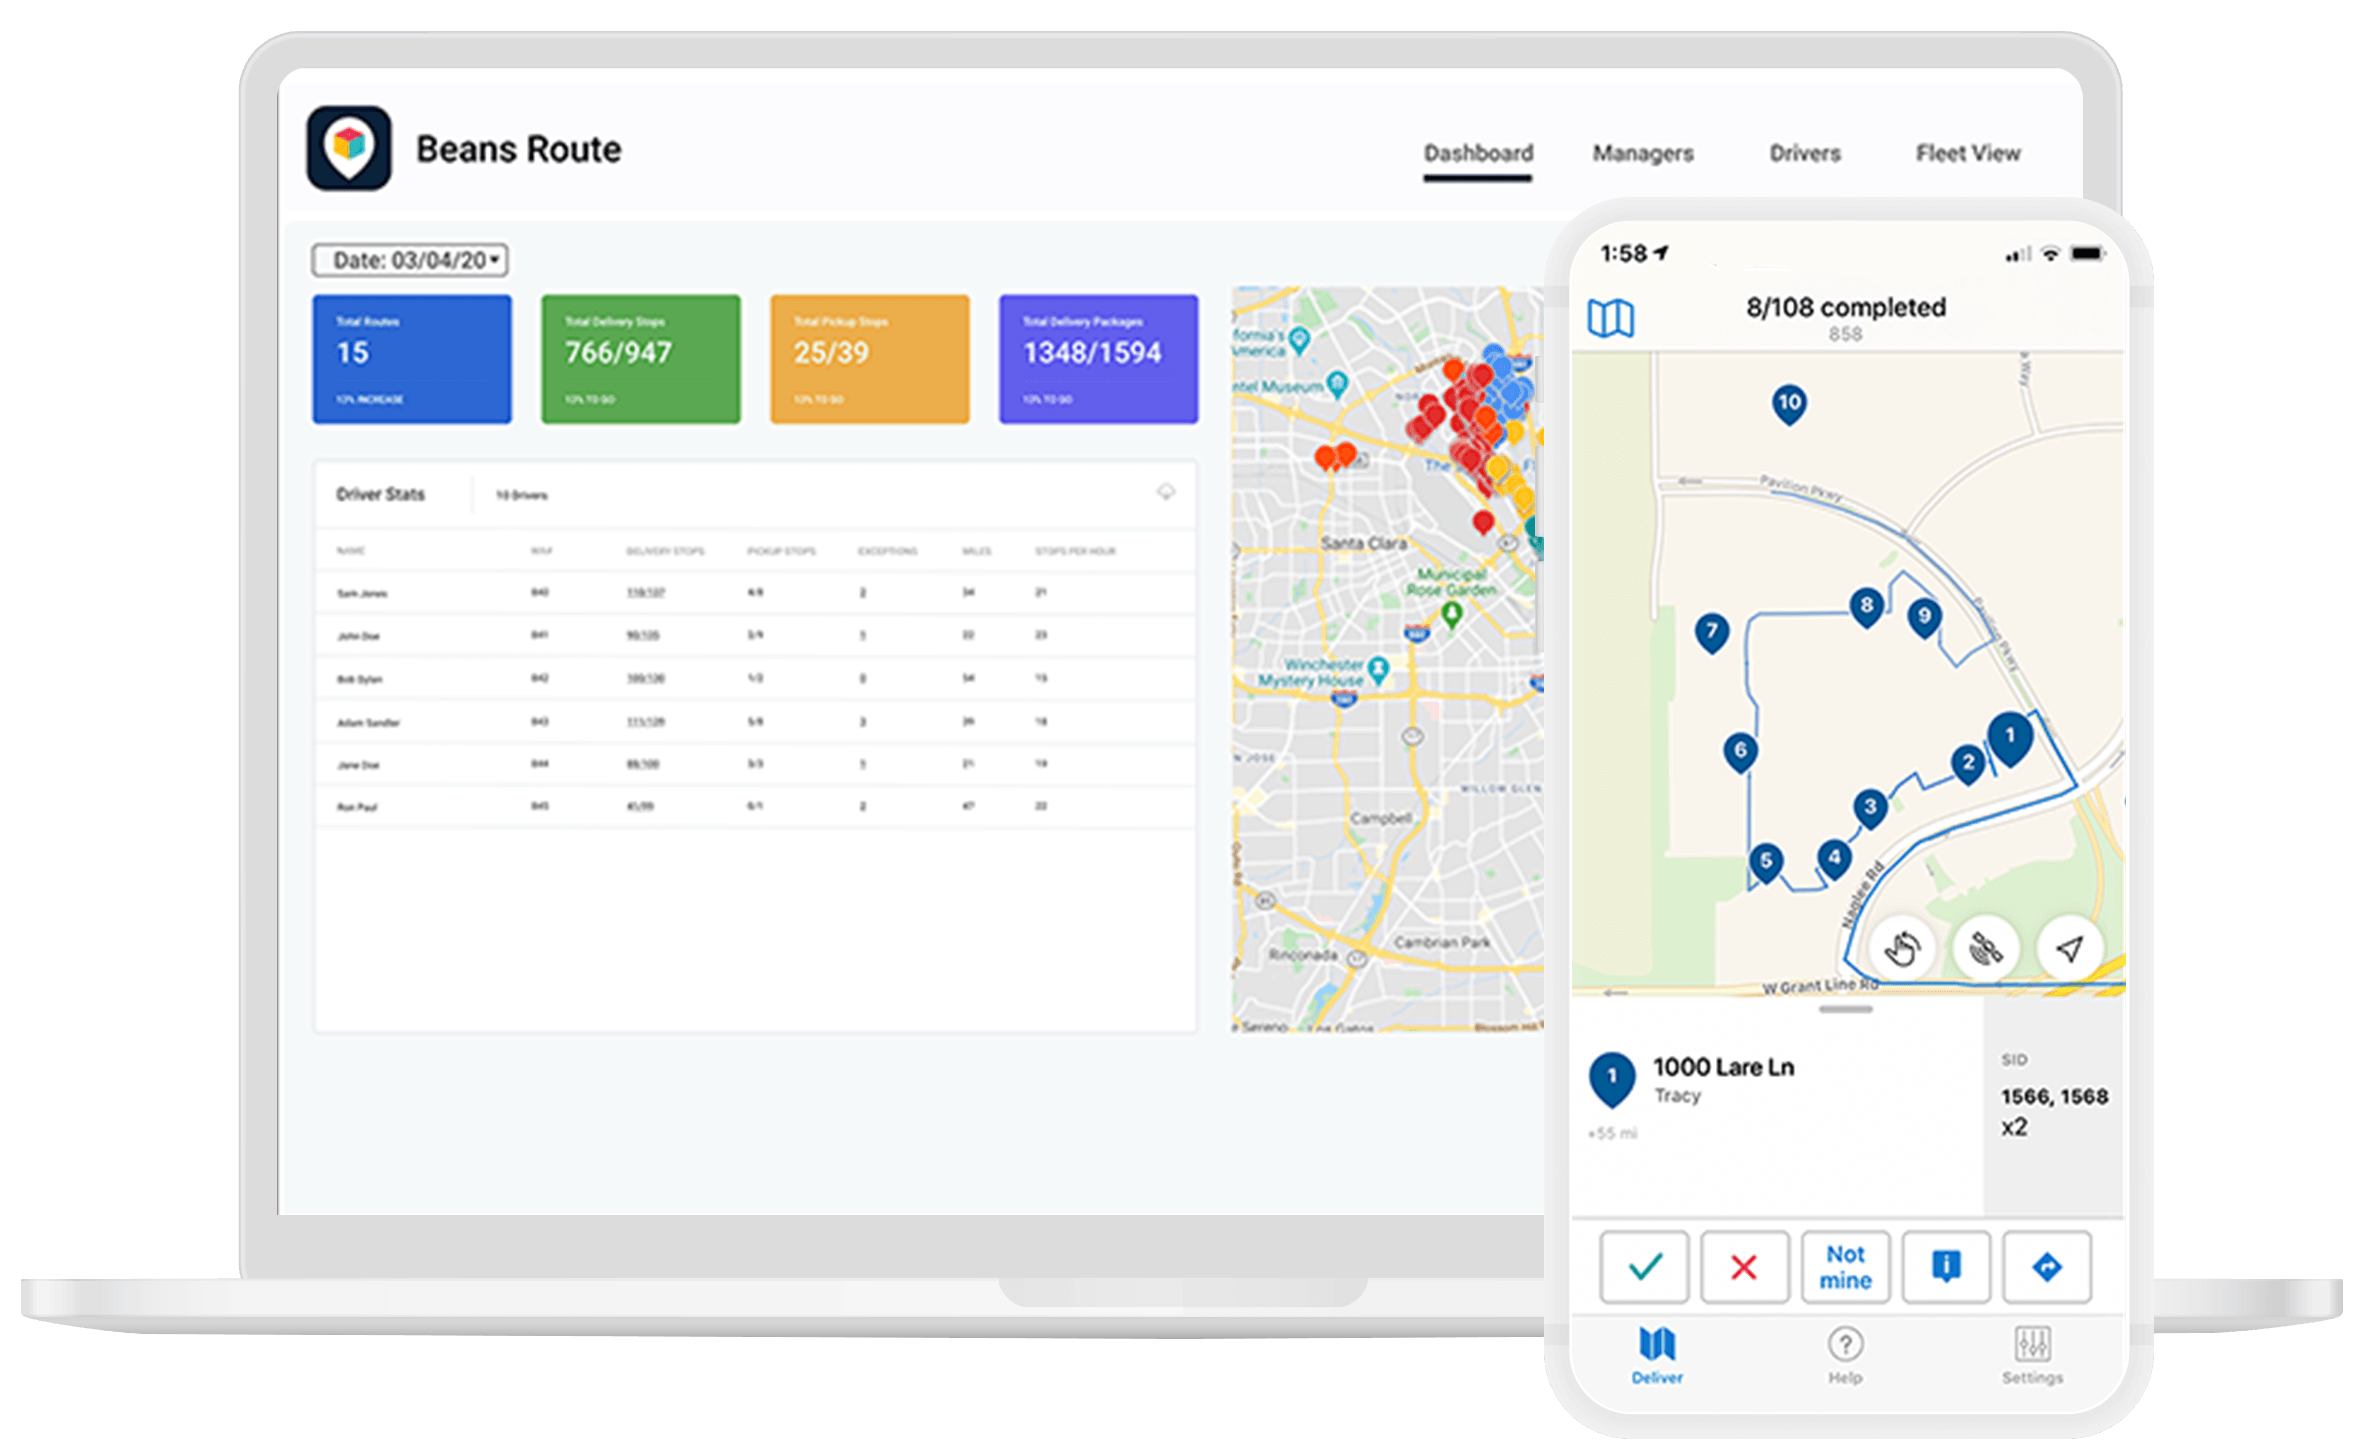Sort by the Delivery Stops column header
The image size is (2372, 1451).
665,551
